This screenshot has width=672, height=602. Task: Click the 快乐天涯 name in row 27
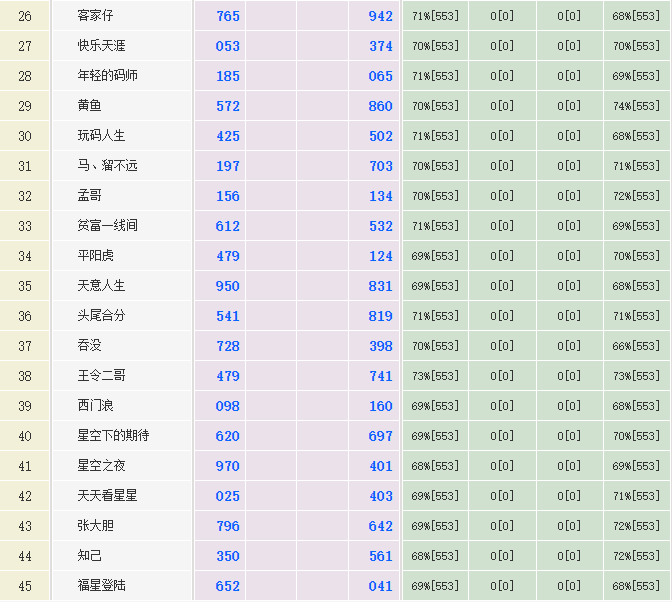(102, 46)
